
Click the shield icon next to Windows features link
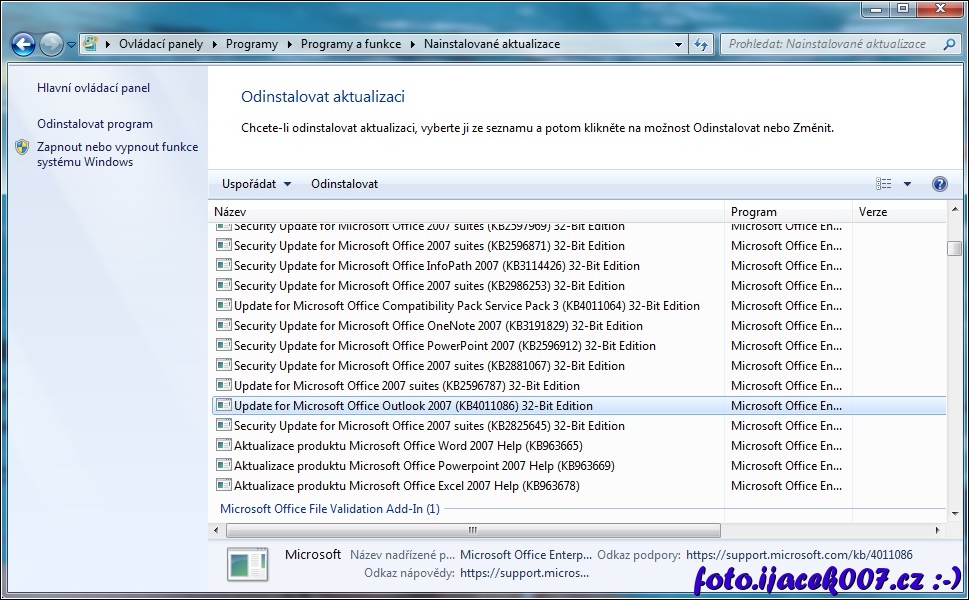click(23, 147)
